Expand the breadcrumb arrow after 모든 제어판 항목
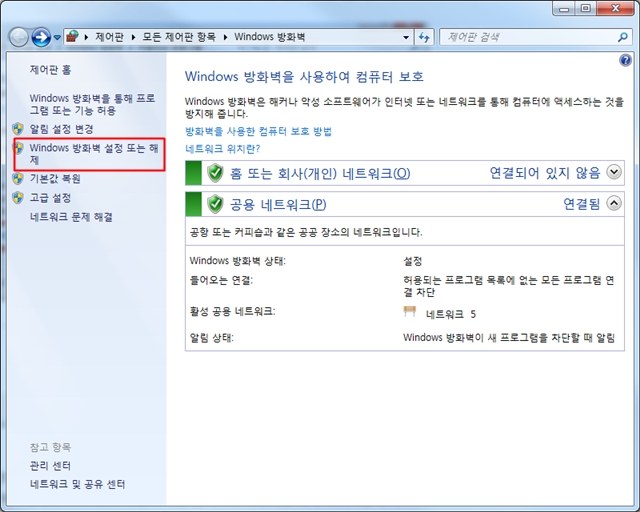 [225, 37]
